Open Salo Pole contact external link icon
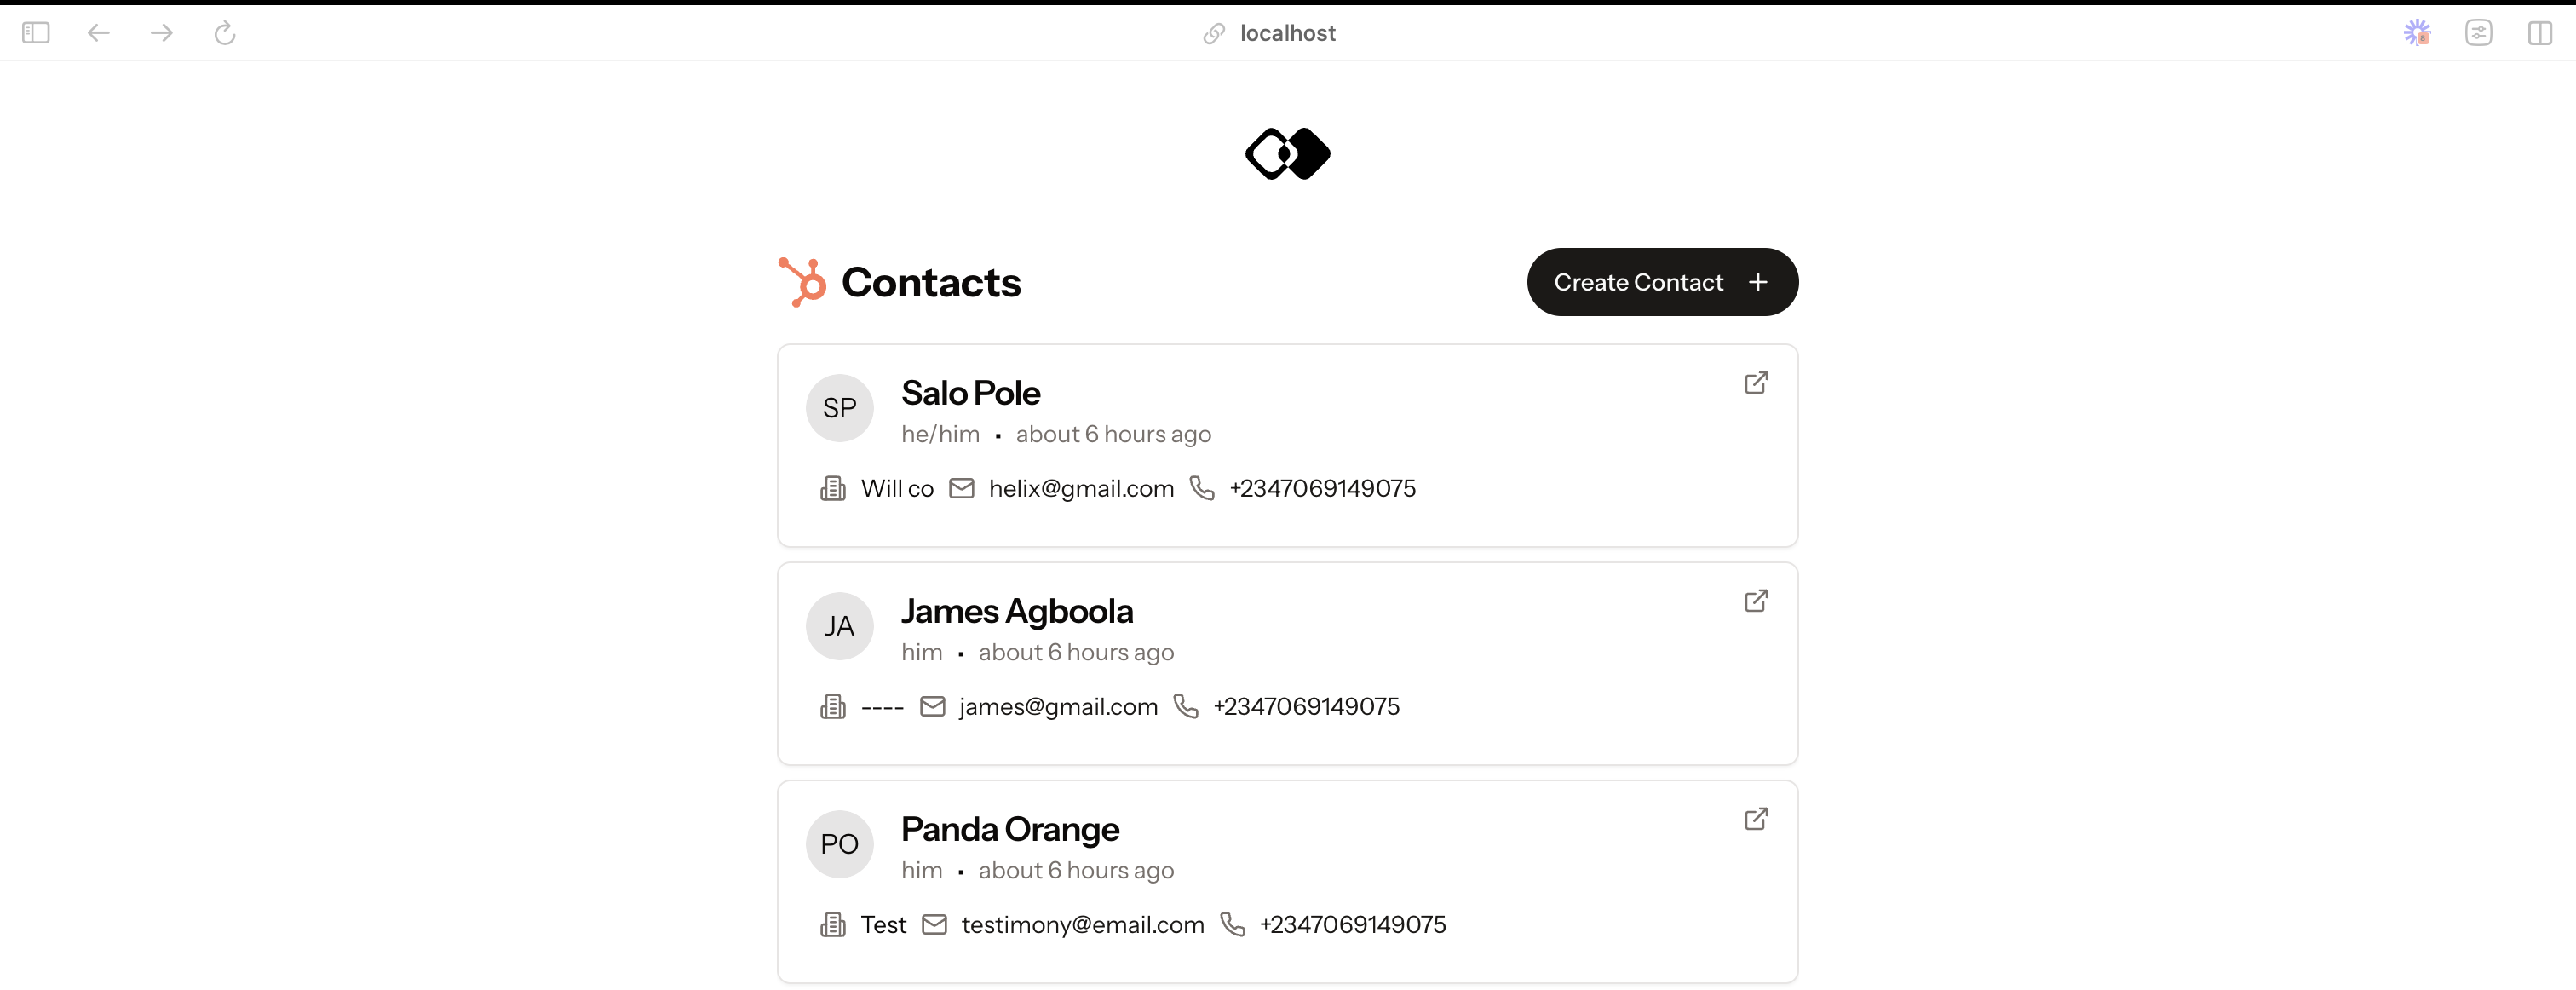 (1756, 383)
